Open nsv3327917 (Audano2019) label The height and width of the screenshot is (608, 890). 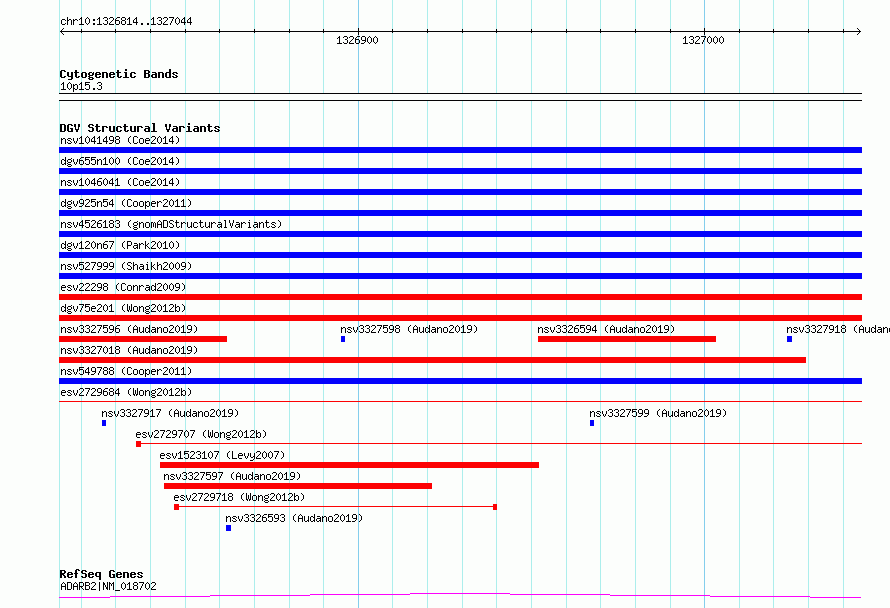170,413
